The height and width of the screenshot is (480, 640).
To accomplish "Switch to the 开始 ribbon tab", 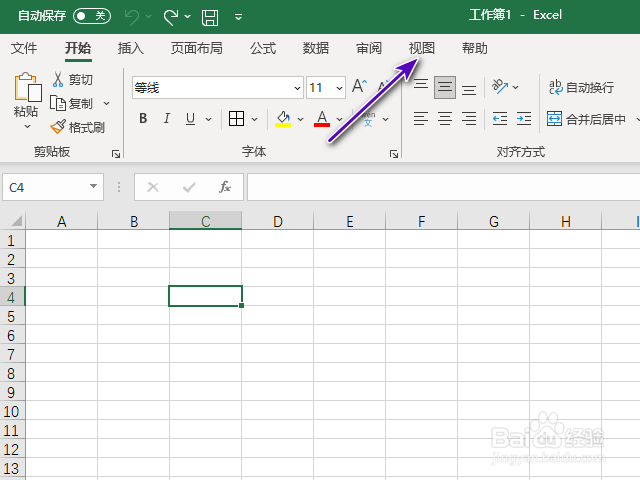I will click(78, 48).
